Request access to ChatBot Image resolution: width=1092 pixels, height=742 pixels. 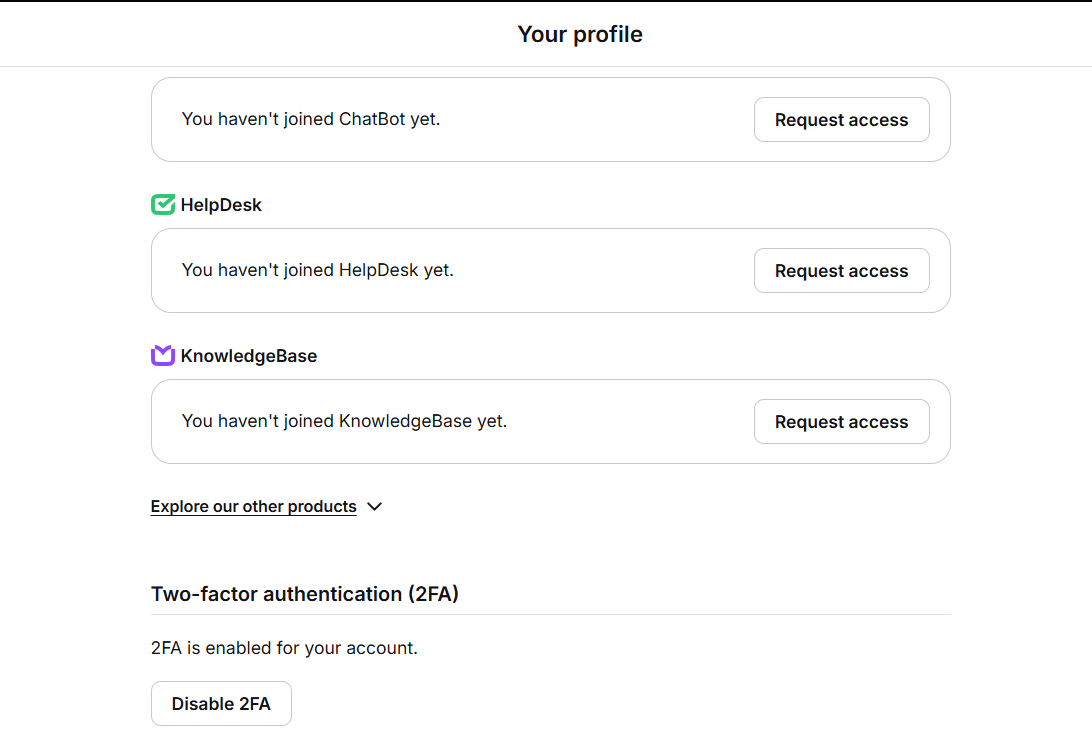click(x=841, y=120)
